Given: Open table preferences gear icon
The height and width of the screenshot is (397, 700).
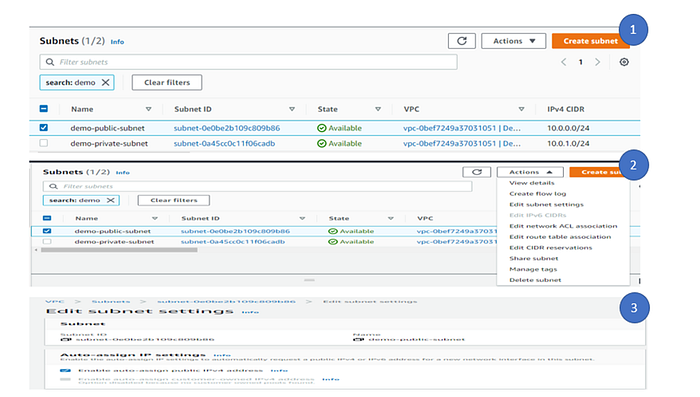Looking at the screenshot, I should tap(624, 62).
